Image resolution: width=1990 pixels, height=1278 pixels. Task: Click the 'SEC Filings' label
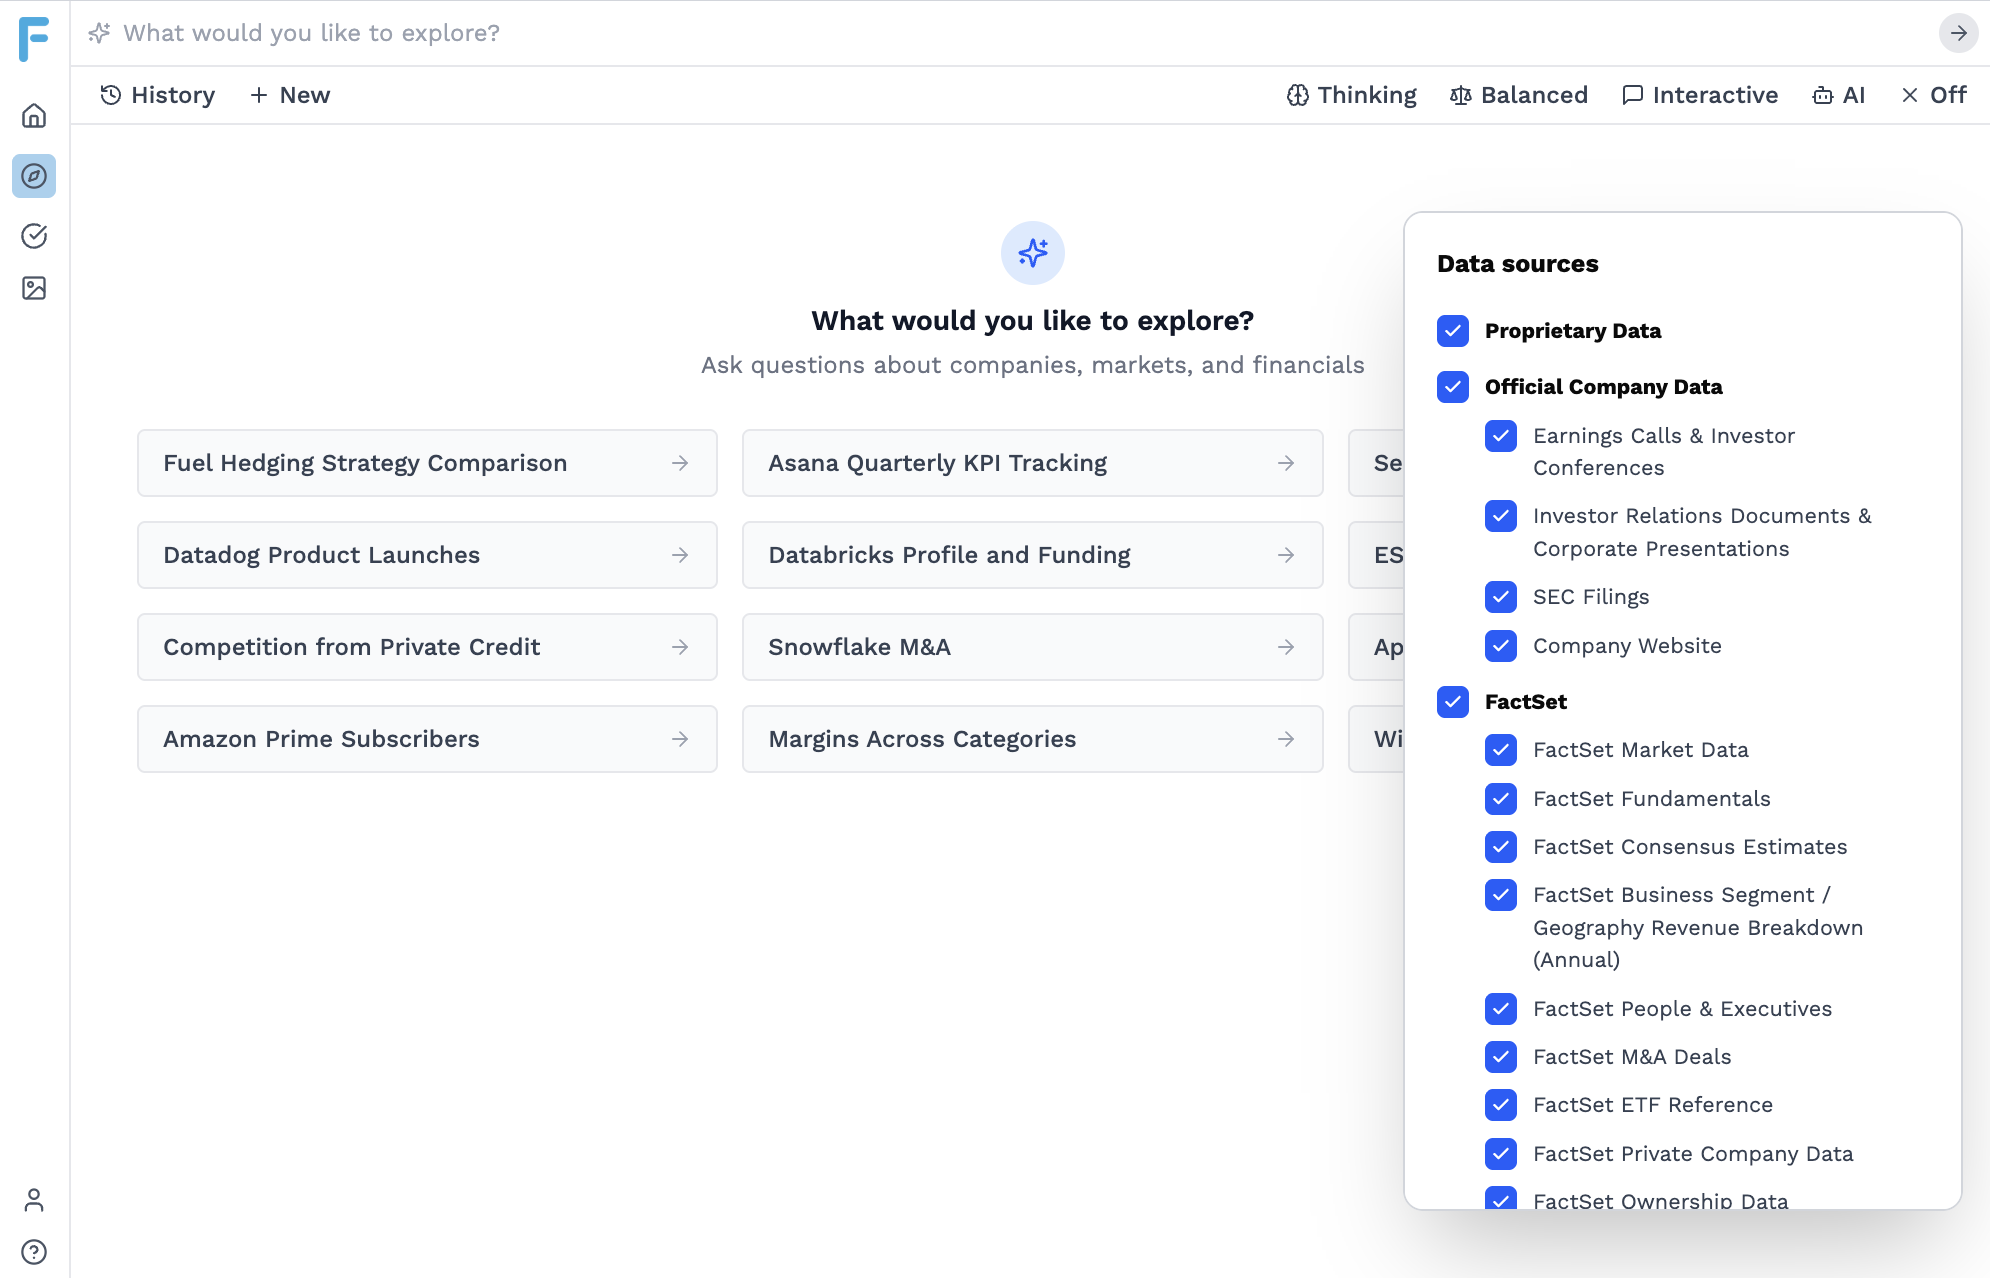point(1591,597)
